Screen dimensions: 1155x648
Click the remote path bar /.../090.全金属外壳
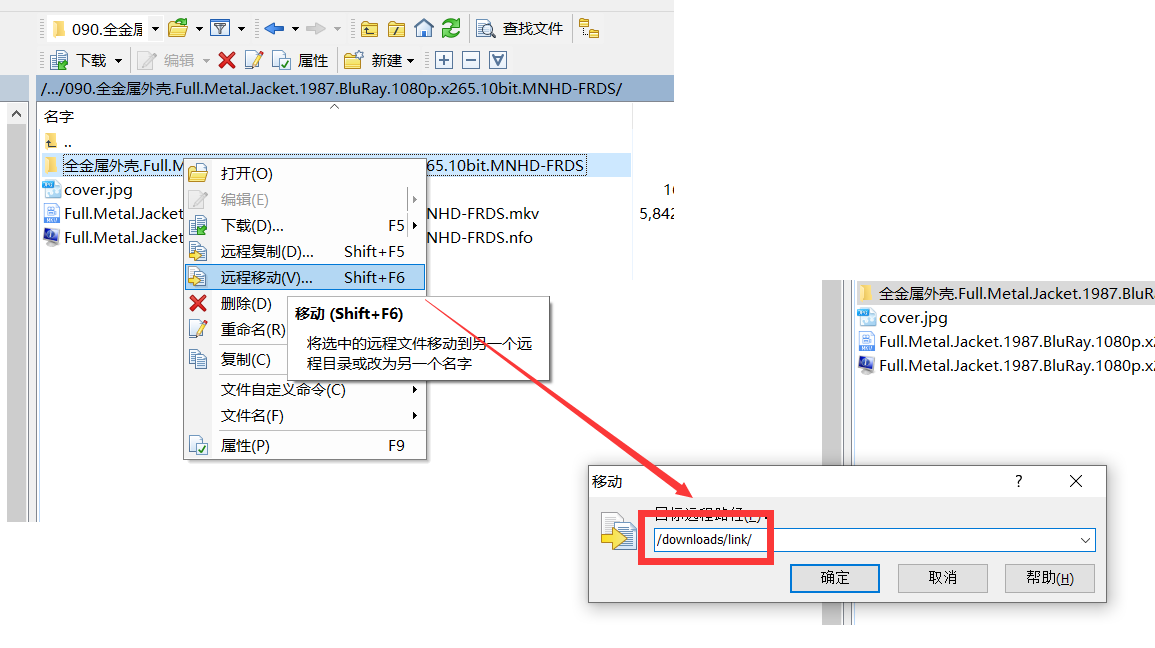(355, 88)
